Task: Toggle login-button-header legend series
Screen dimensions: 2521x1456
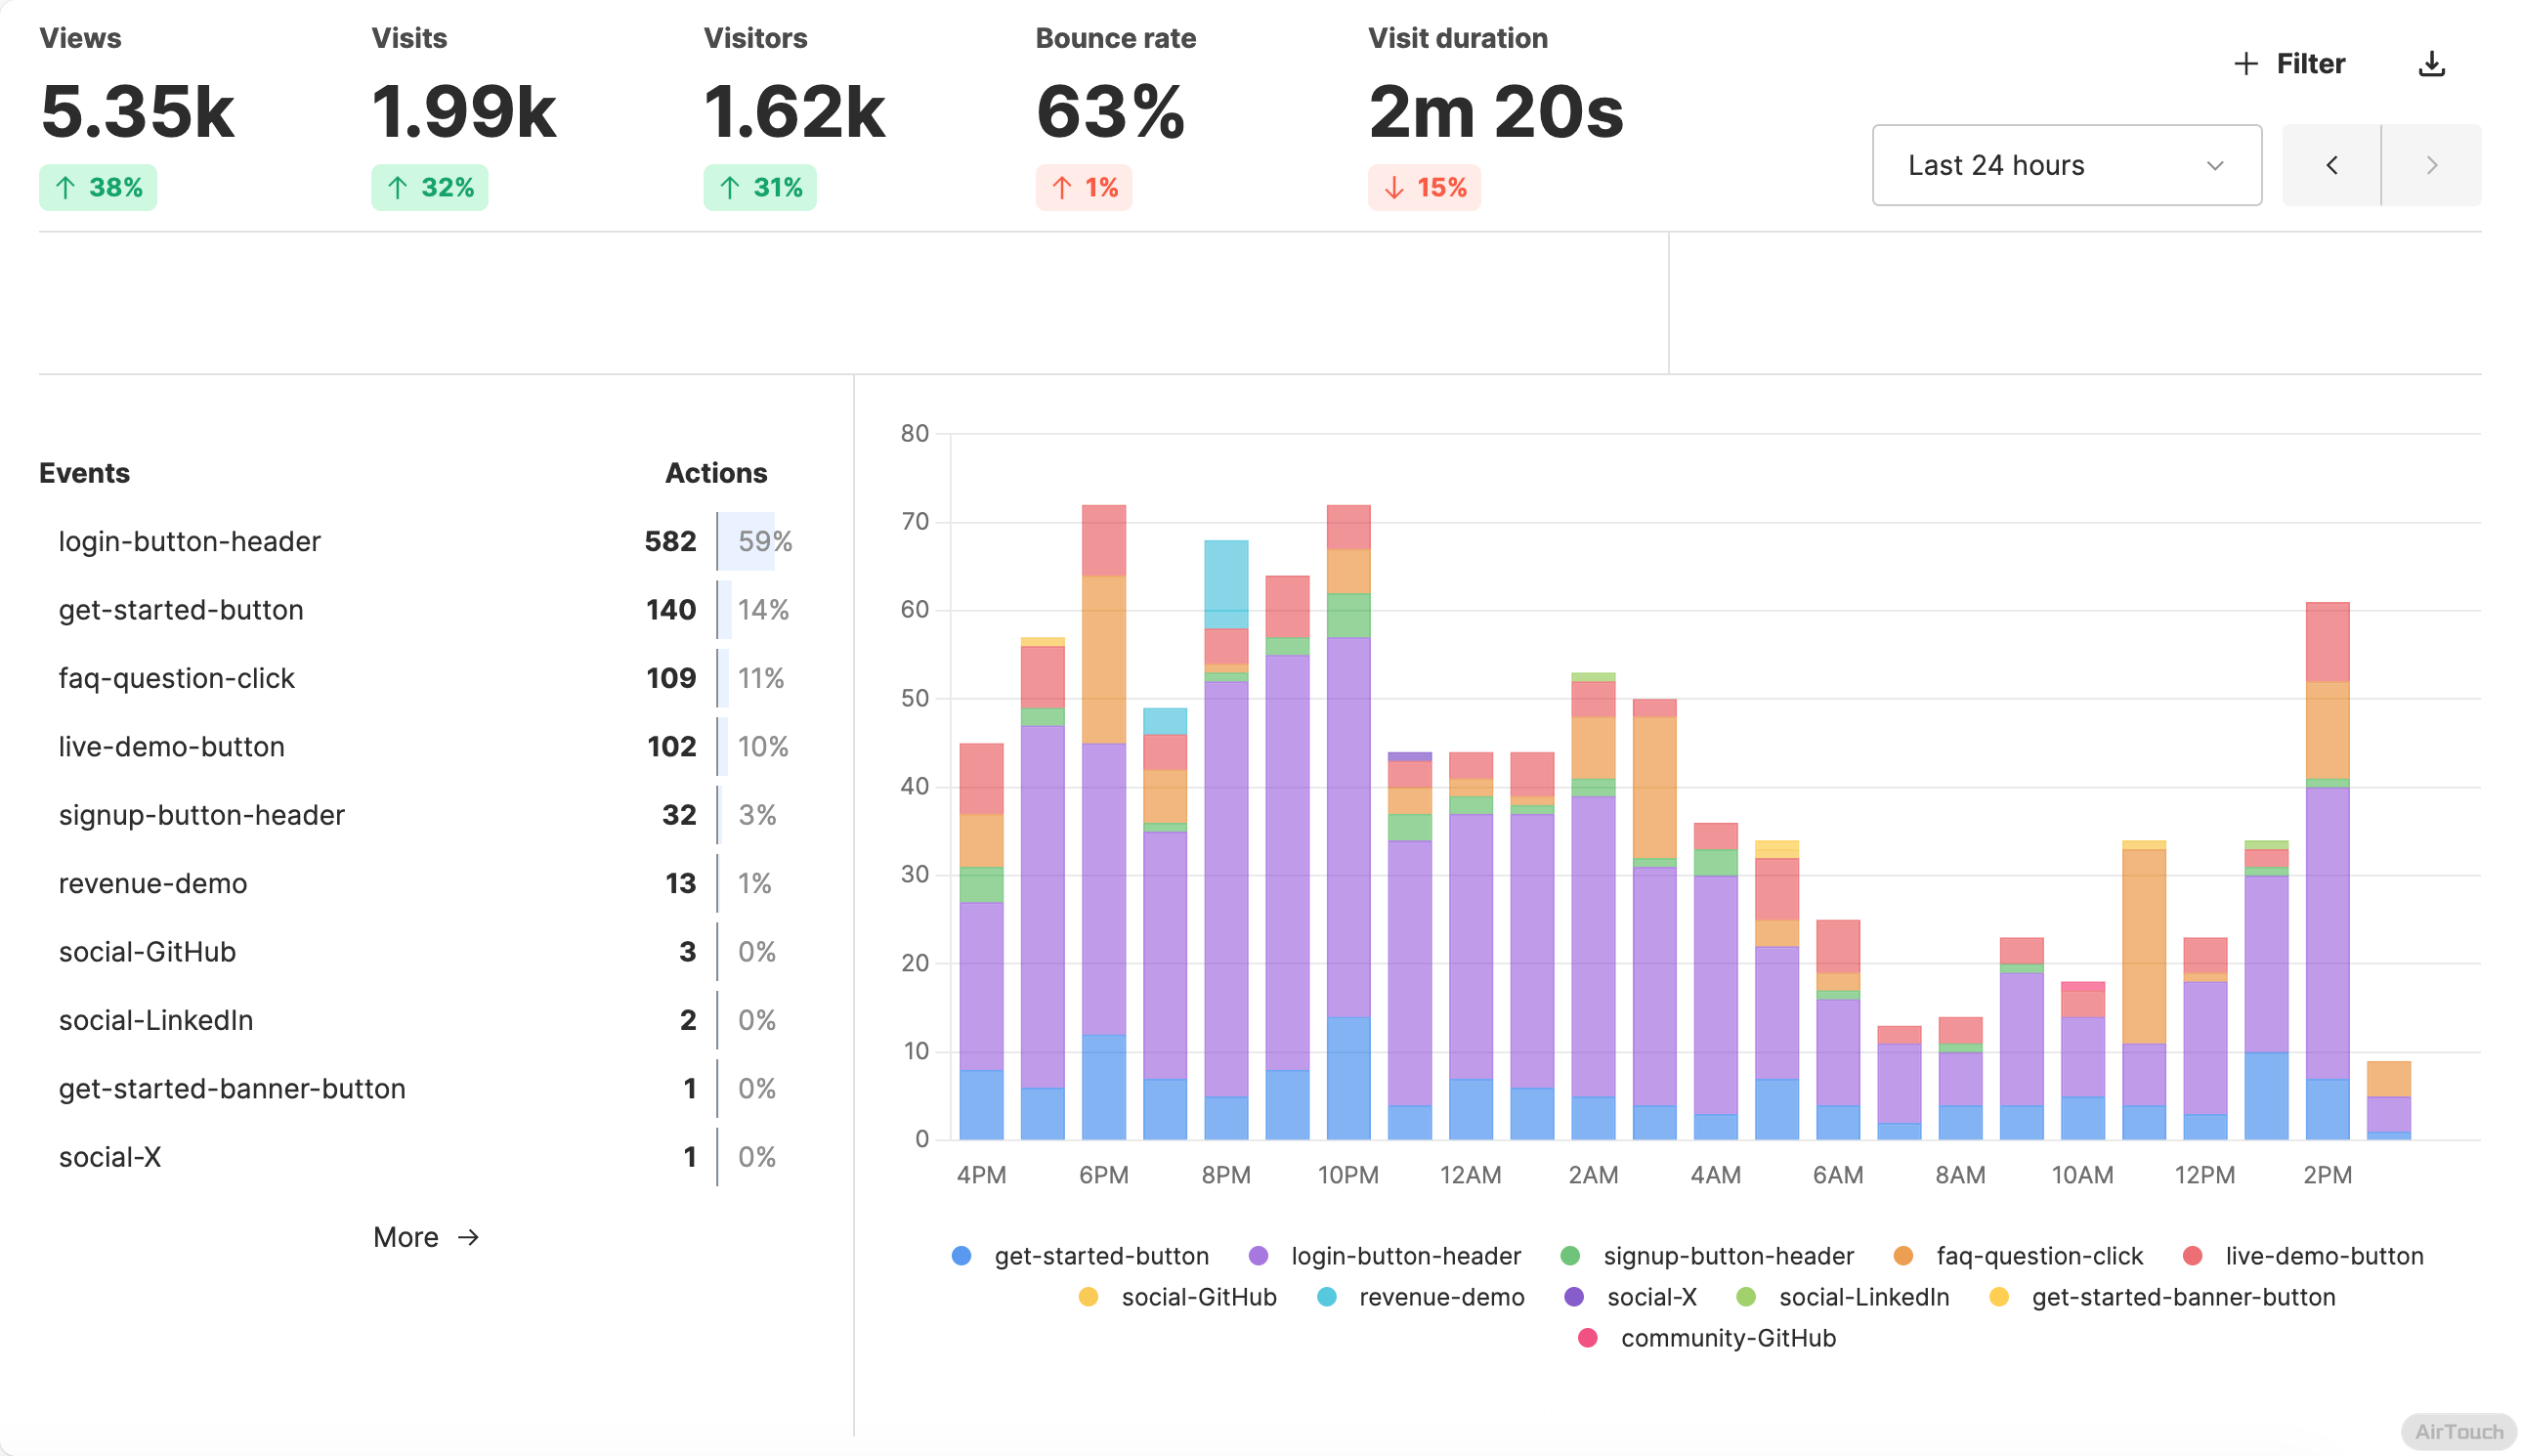Action: [1258, 1256]
